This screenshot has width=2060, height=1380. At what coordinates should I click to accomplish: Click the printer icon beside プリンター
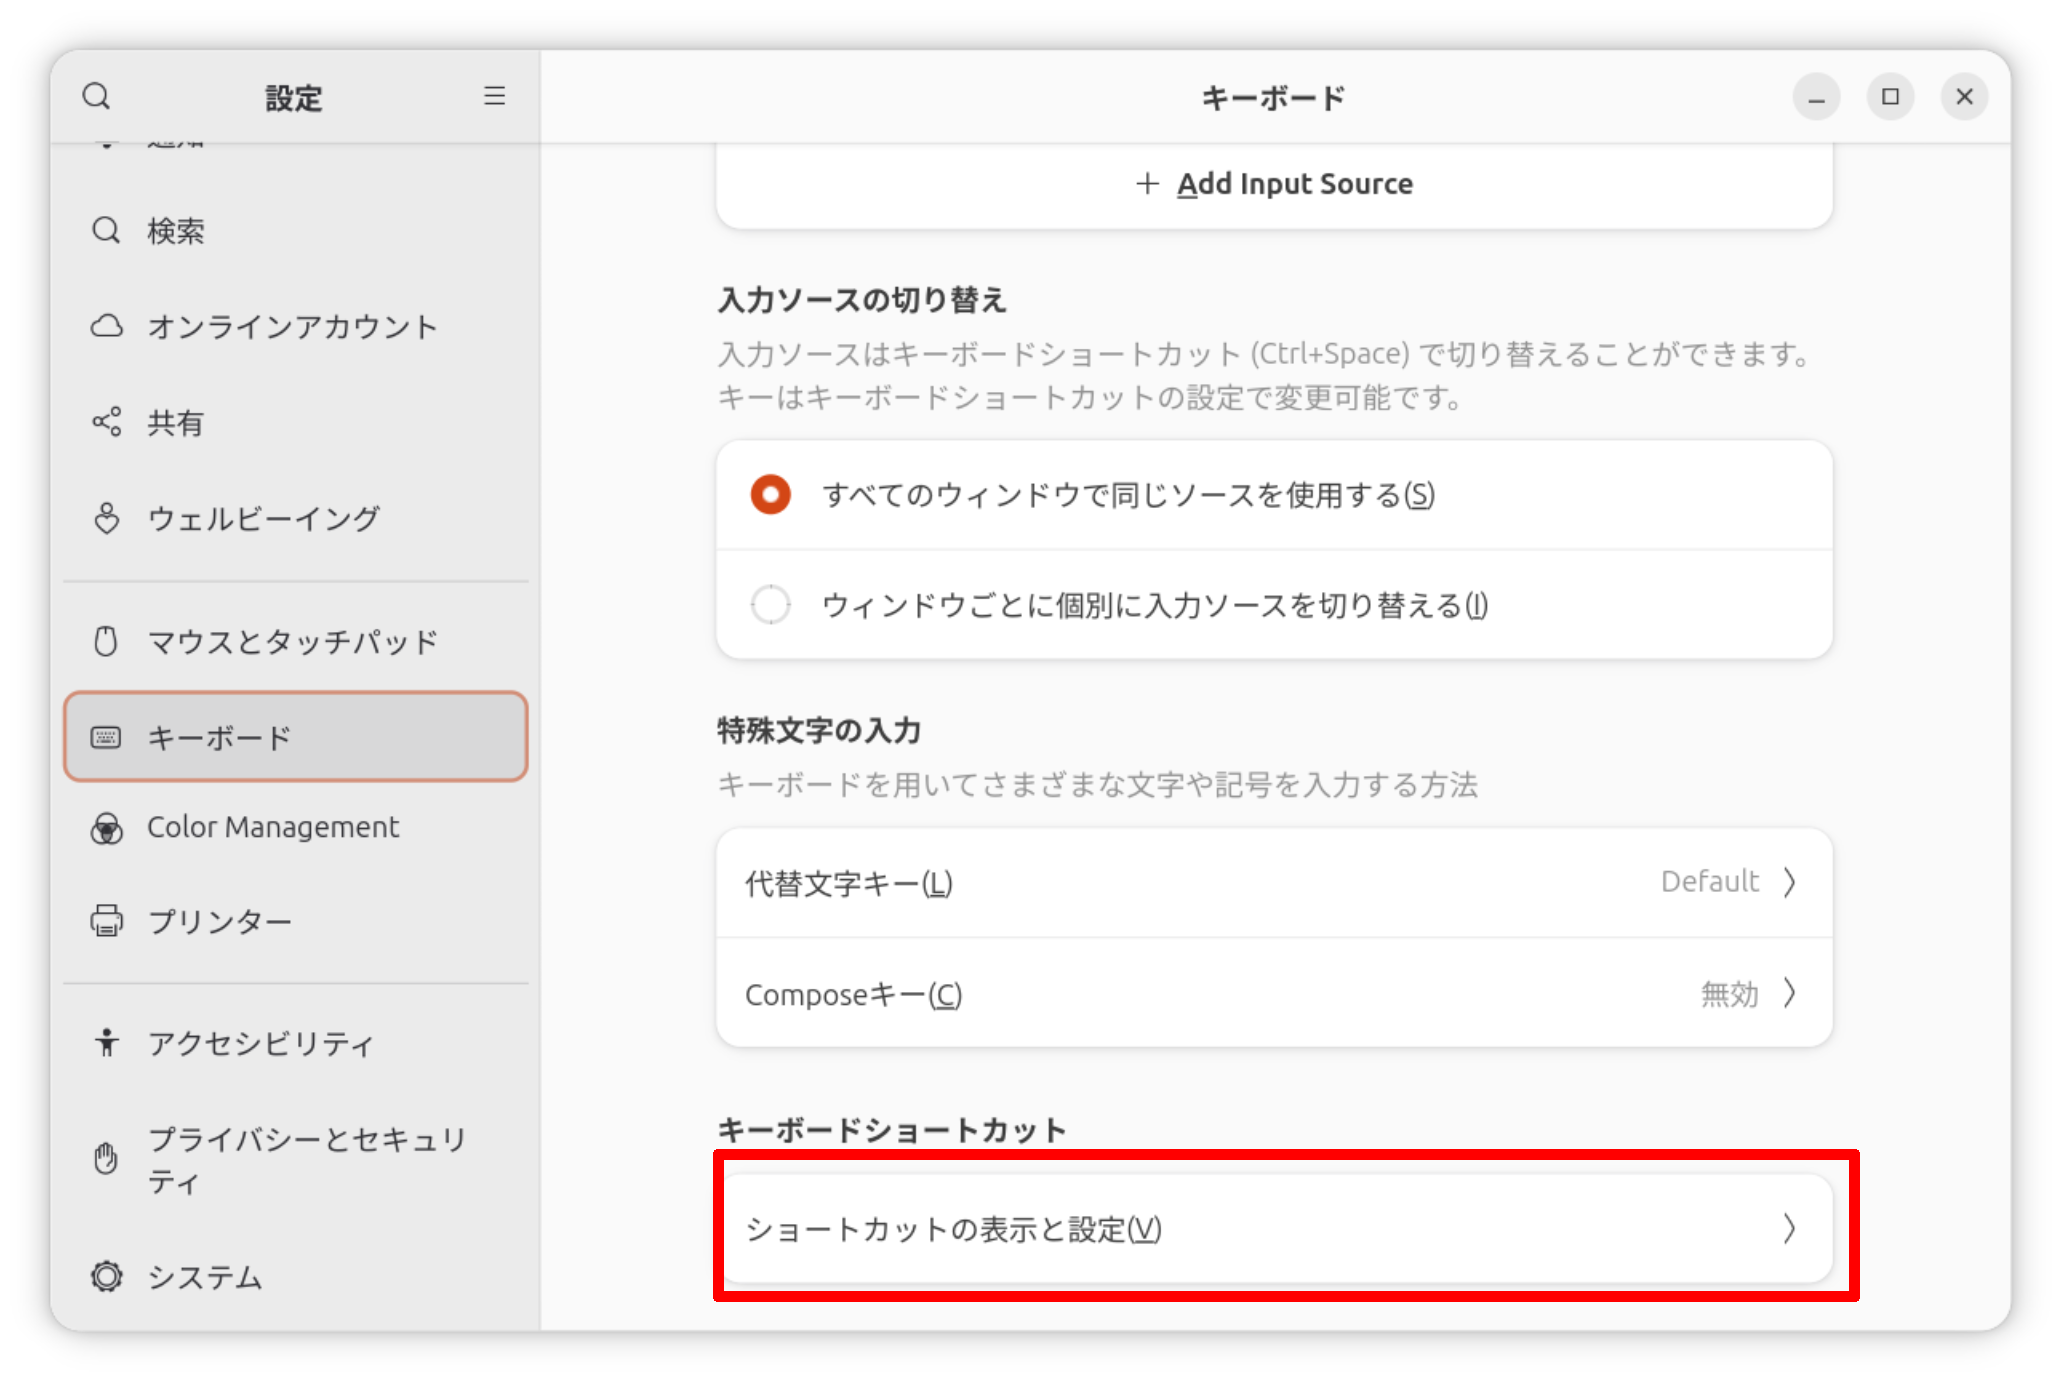point(106,920)
